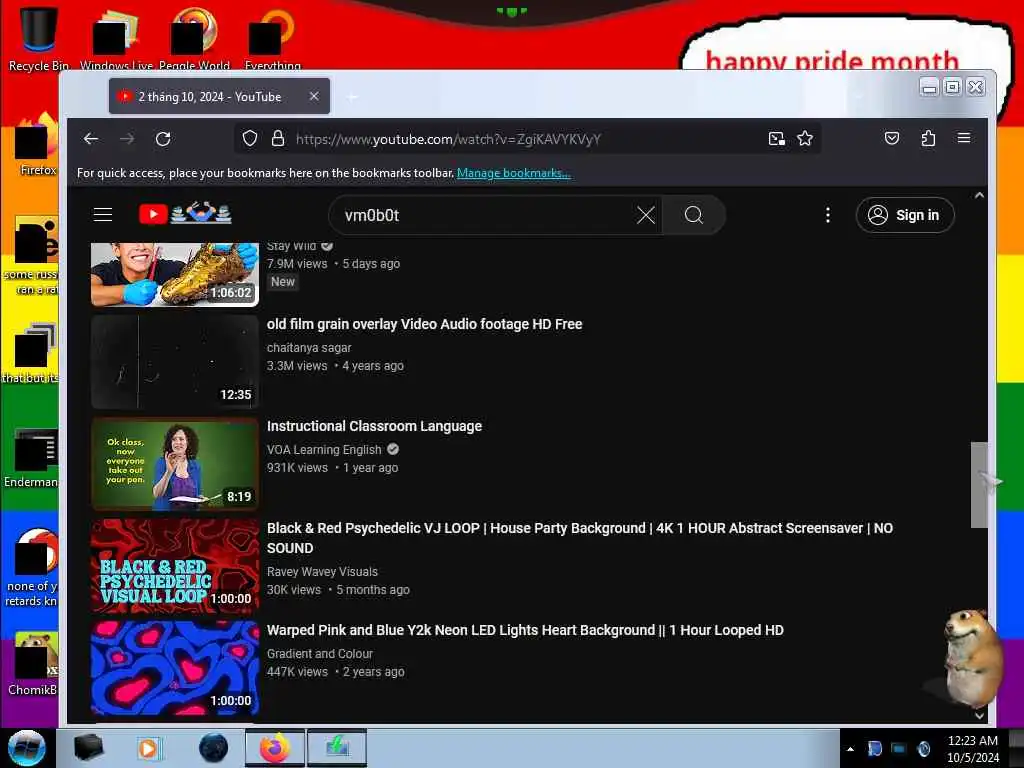Click the scrollbar down arrow
The width and height of the screenshot is (1024, 768).
point(979,715)
